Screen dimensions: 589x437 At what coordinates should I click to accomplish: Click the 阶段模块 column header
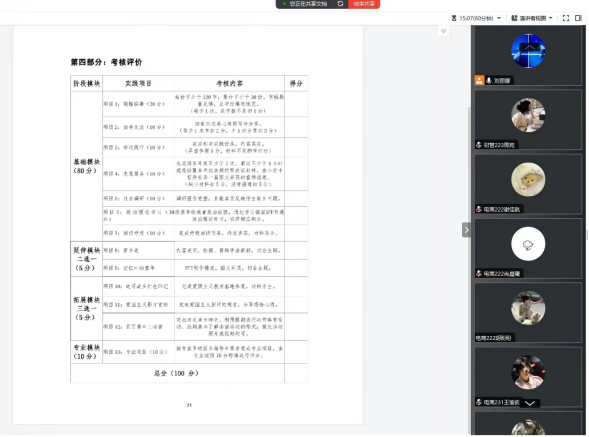click(x=86, y=83)
